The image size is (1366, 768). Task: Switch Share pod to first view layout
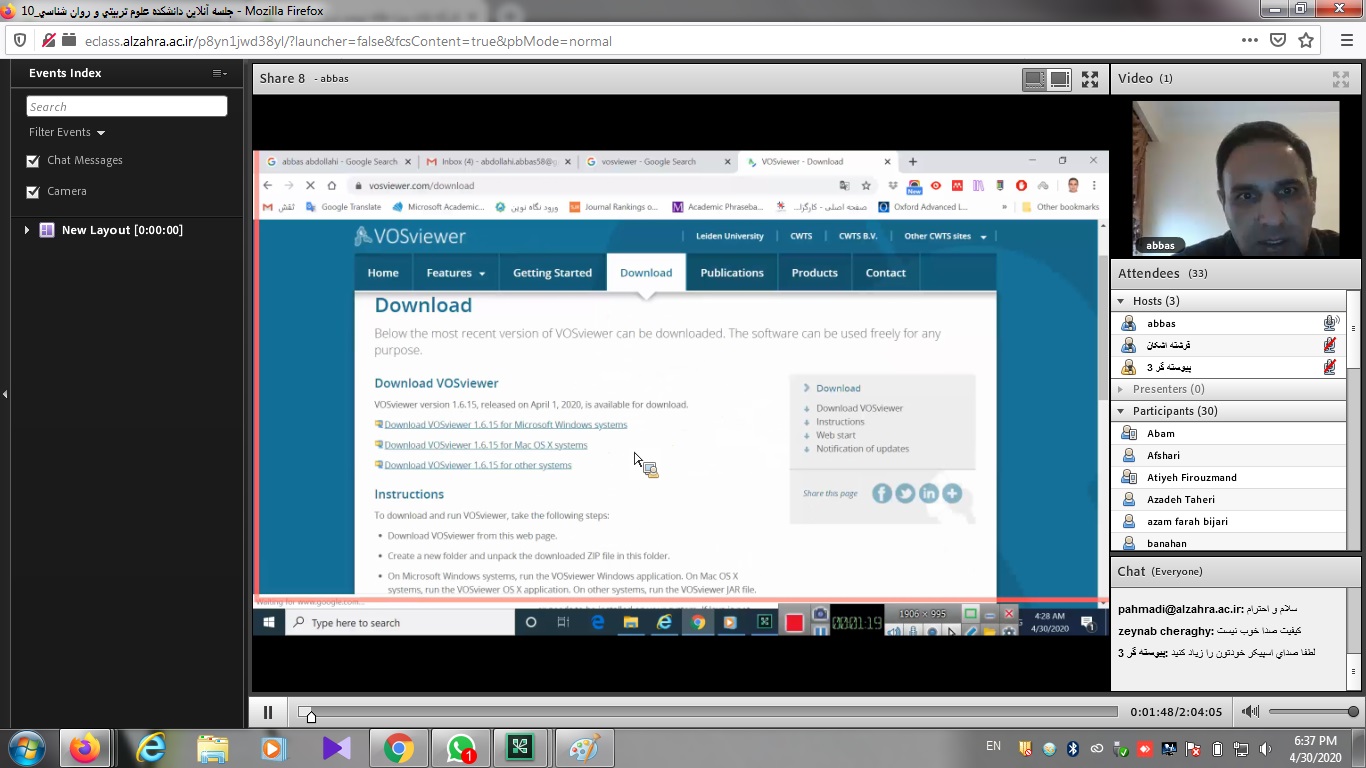(1034, 78)
